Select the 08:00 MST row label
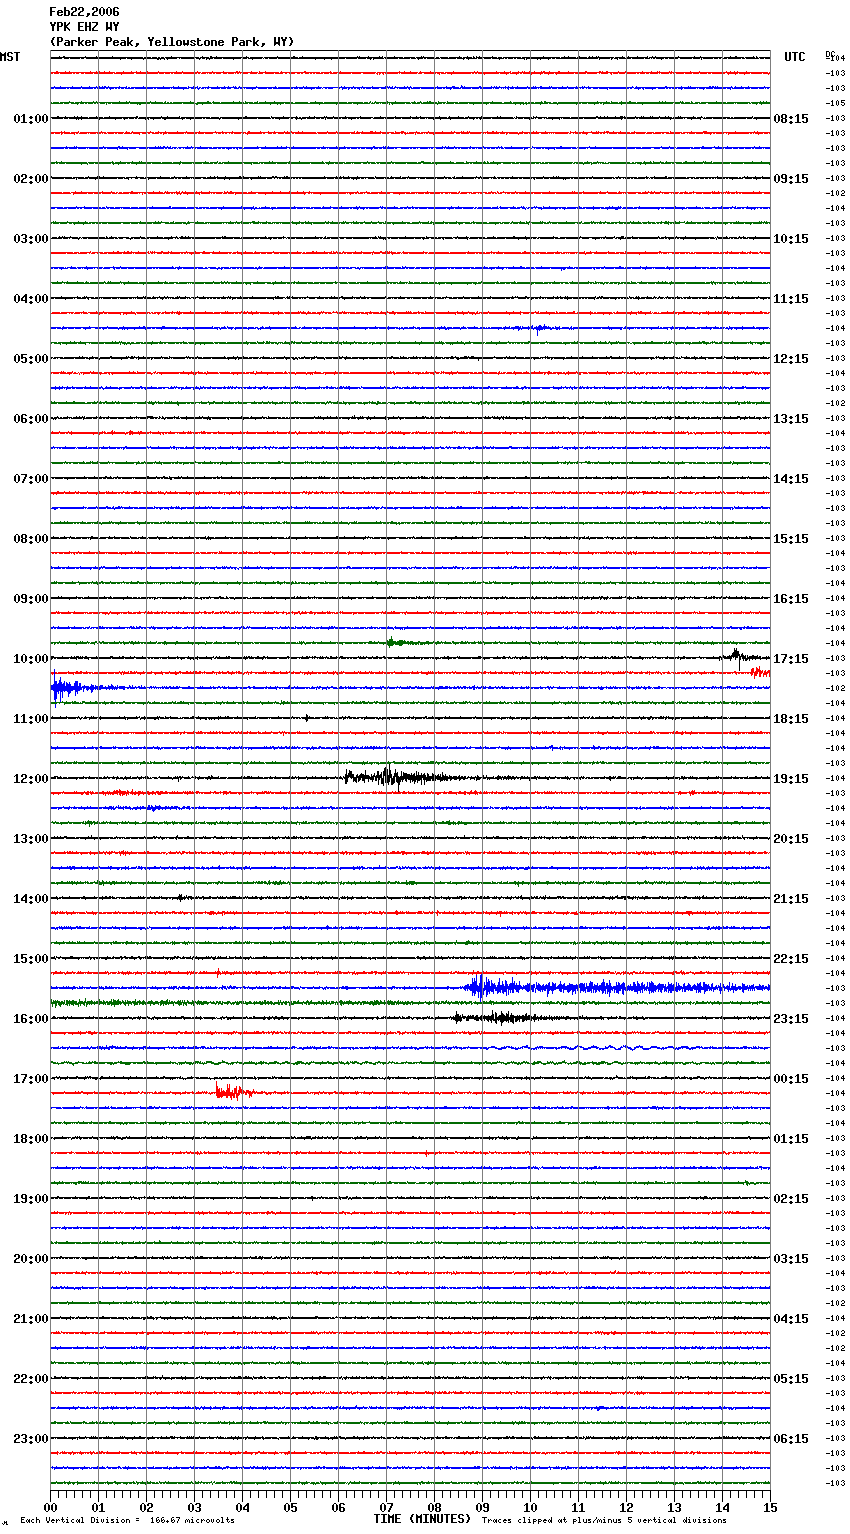The width and height of the screenshot is (850, 1534). pos(31,539)
